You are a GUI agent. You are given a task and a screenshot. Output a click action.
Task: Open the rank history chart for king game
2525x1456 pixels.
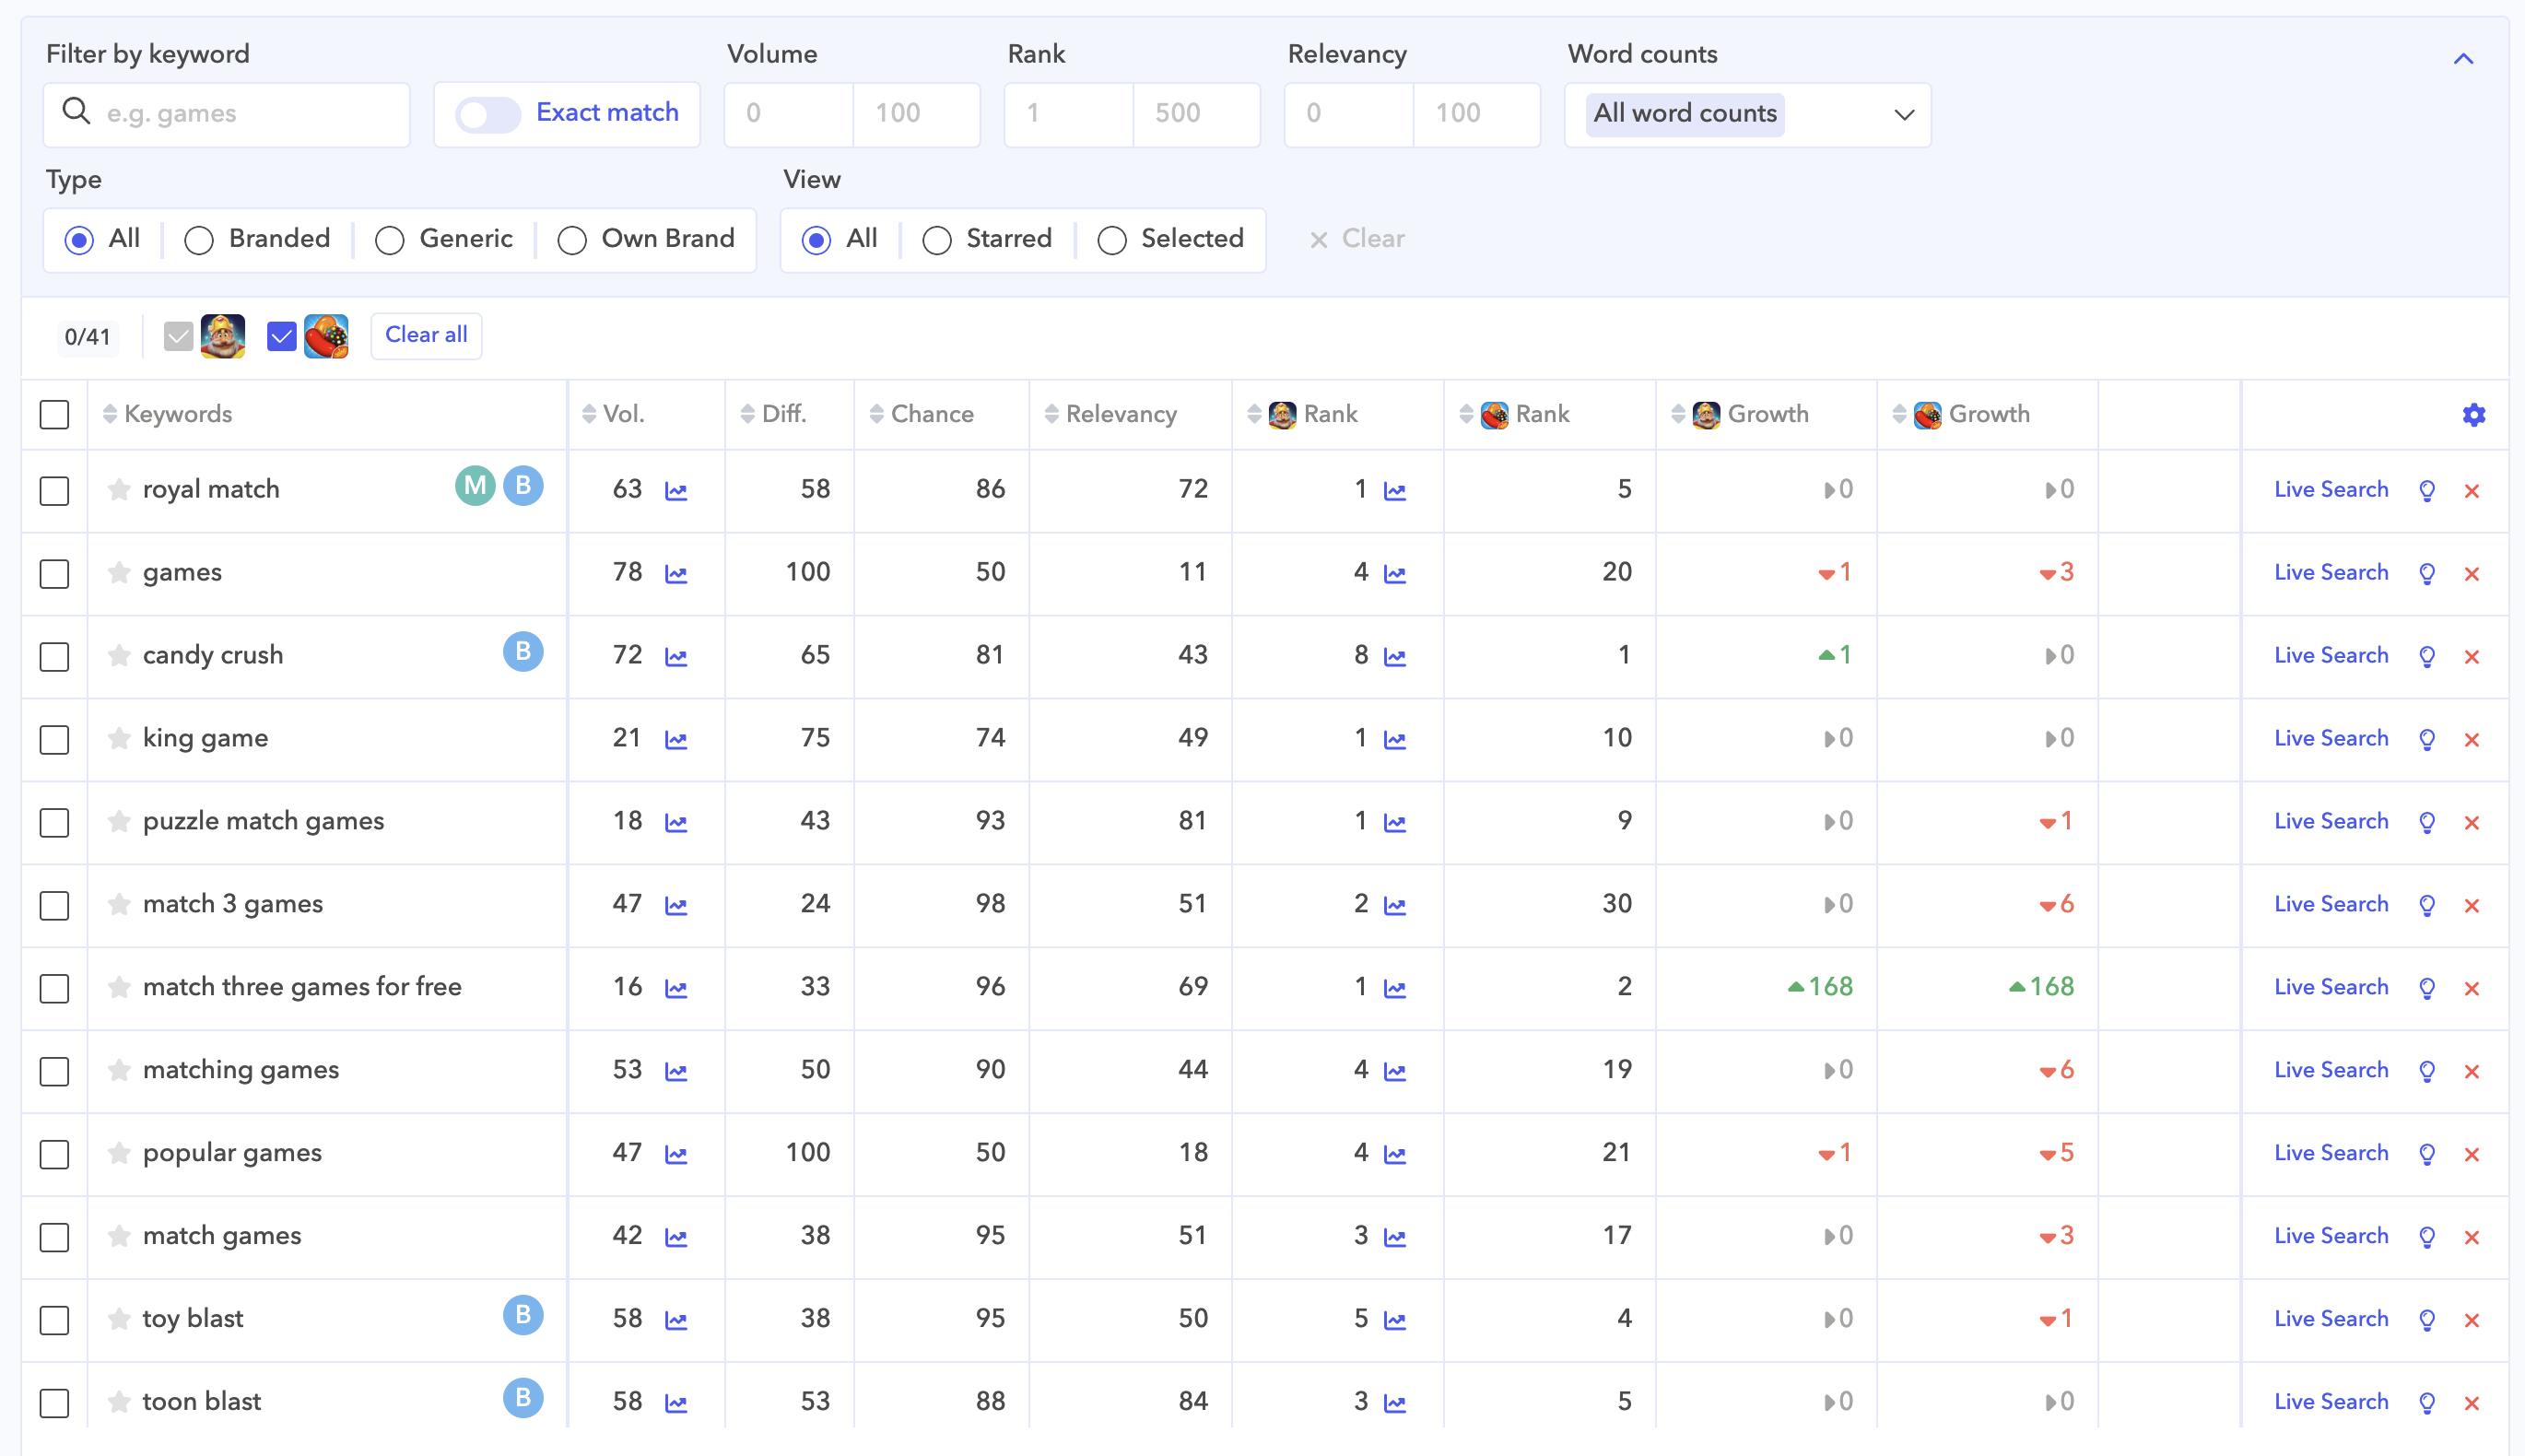coord(1396,739)
